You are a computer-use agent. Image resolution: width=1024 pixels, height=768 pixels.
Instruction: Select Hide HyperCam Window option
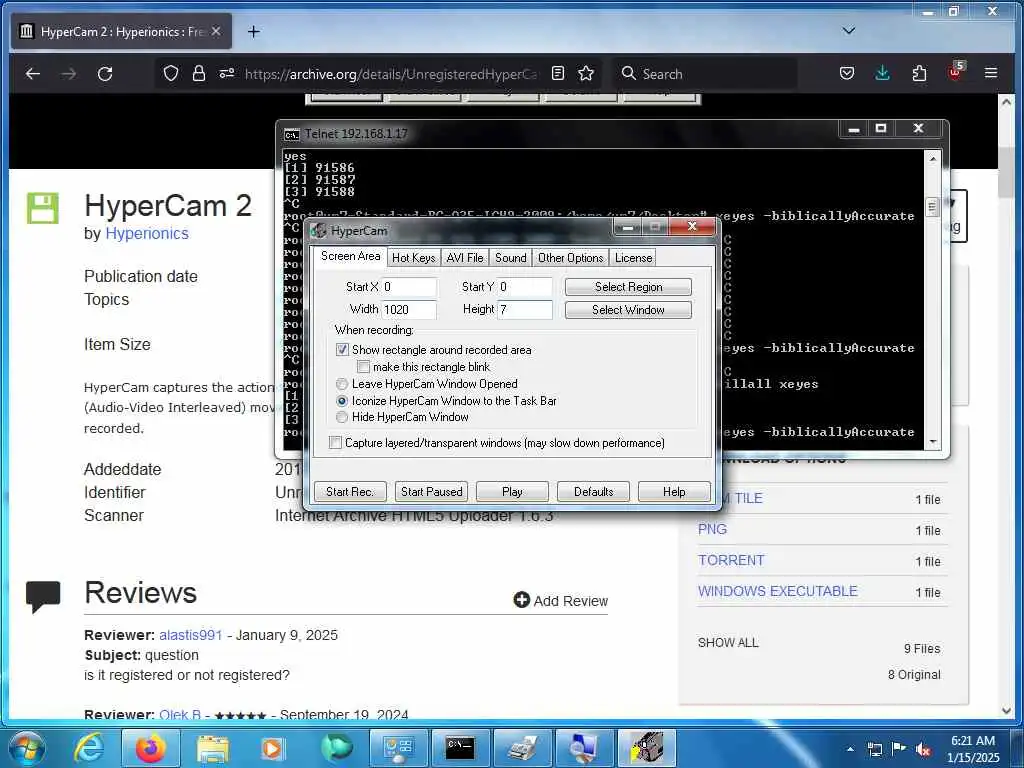342,417
